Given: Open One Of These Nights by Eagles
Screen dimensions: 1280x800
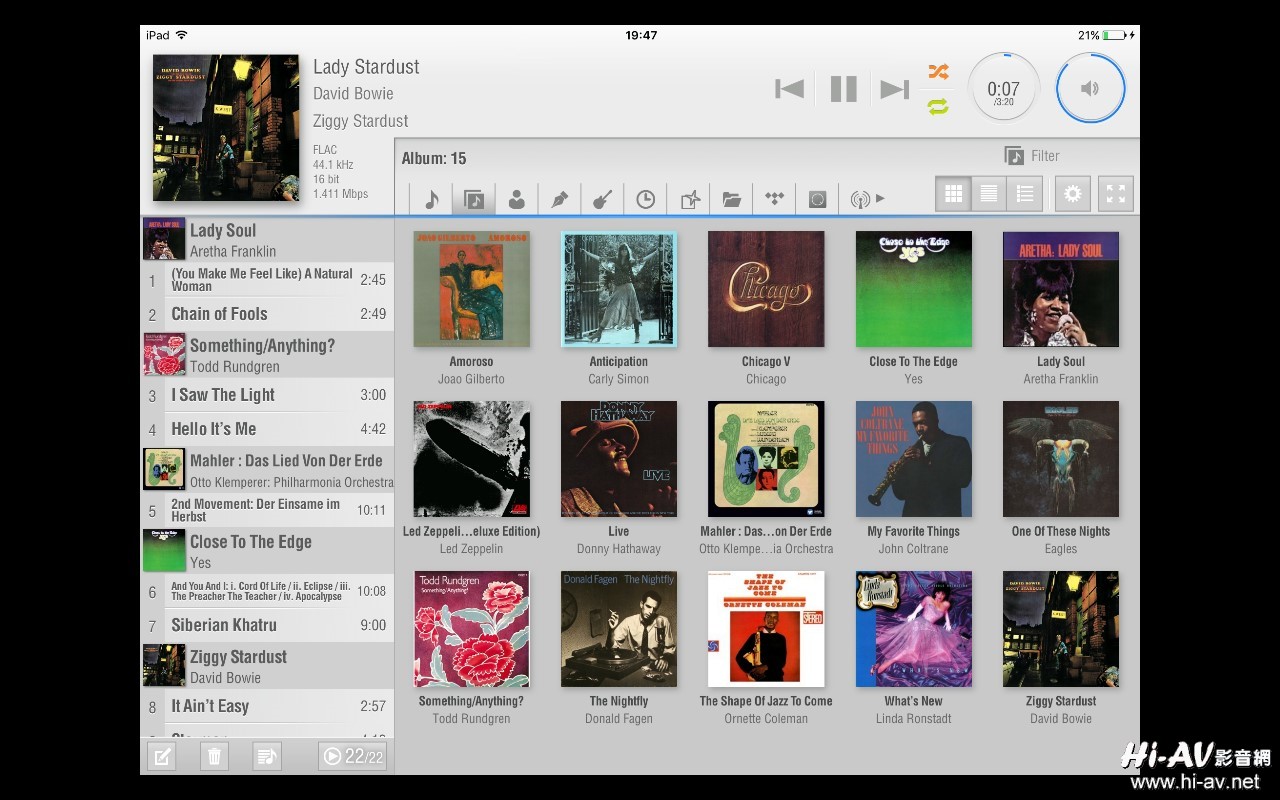Looking at the screenshot, I should coord(1061,459).
